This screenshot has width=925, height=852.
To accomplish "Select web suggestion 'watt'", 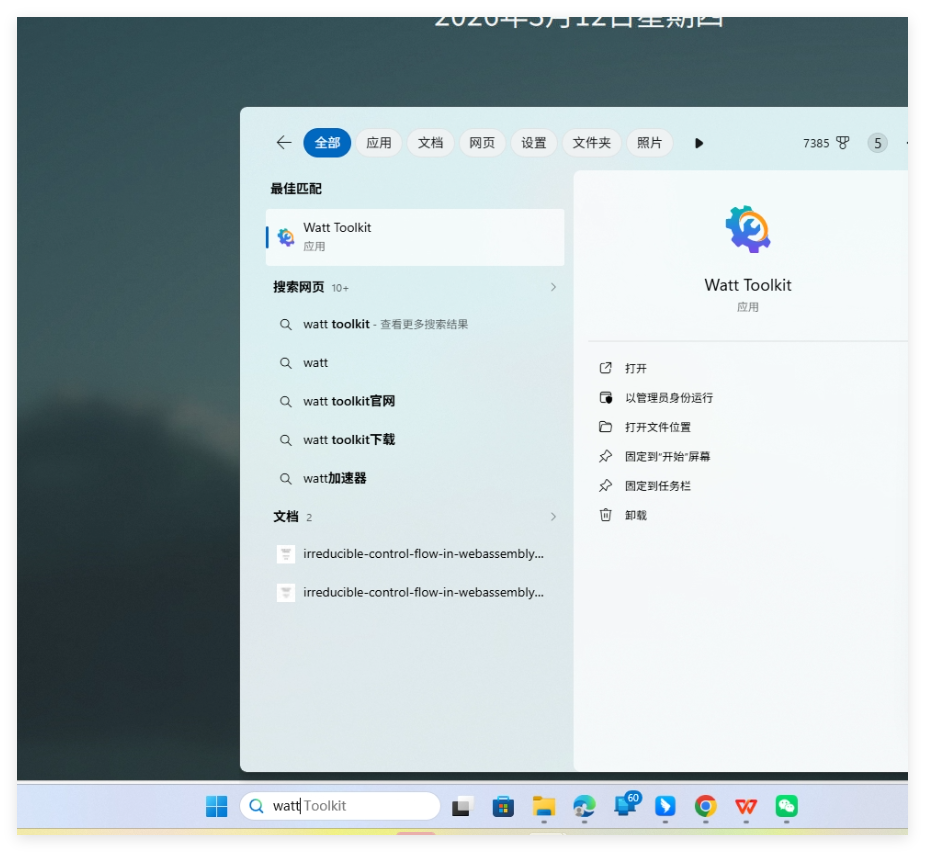I will point(415,363).
